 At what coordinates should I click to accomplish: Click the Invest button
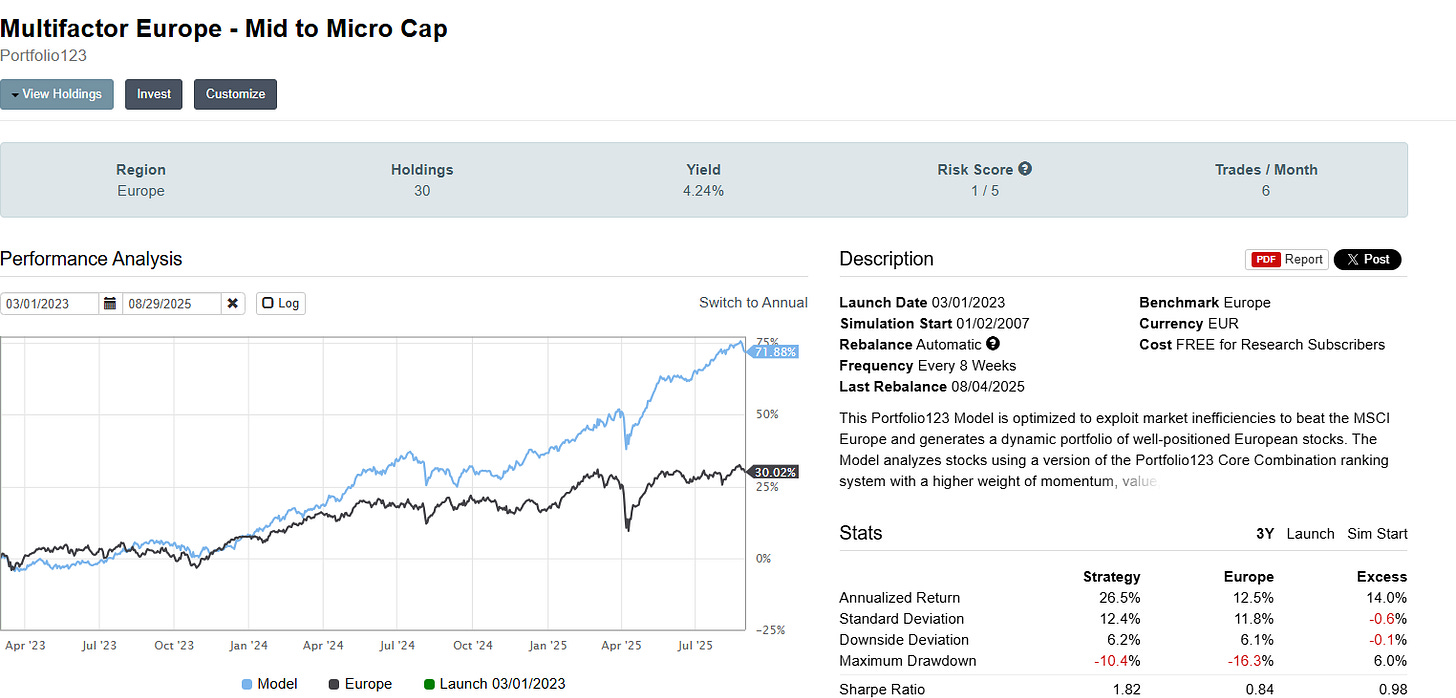click(154, 94)
